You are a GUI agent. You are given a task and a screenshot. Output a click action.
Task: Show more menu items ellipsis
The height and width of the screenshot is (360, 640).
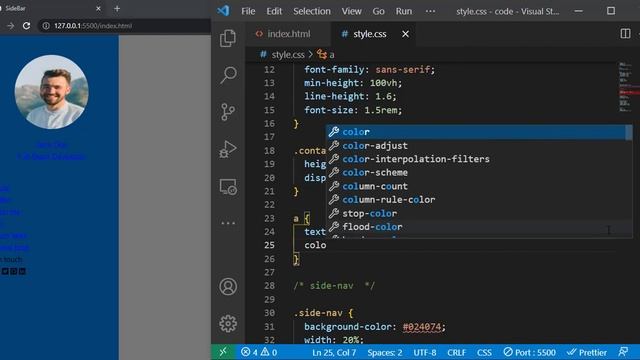[430, 11]
